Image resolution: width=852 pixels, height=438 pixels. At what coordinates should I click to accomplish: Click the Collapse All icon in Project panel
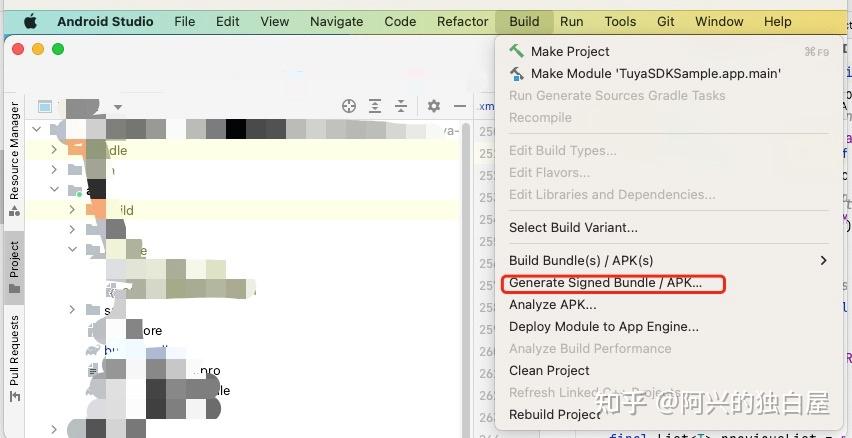[400, 107]
